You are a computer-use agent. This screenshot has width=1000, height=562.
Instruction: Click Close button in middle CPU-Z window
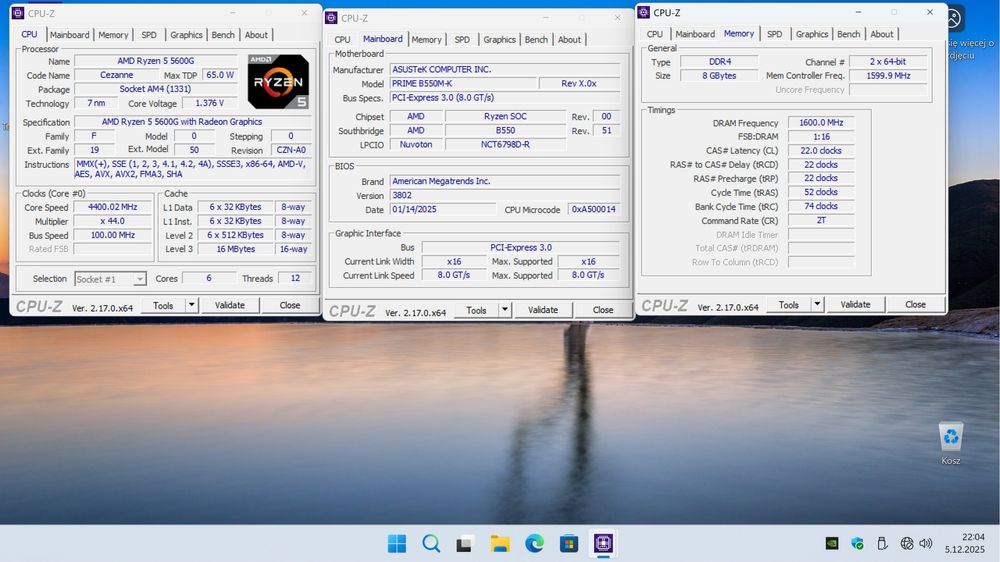point(603,310)
